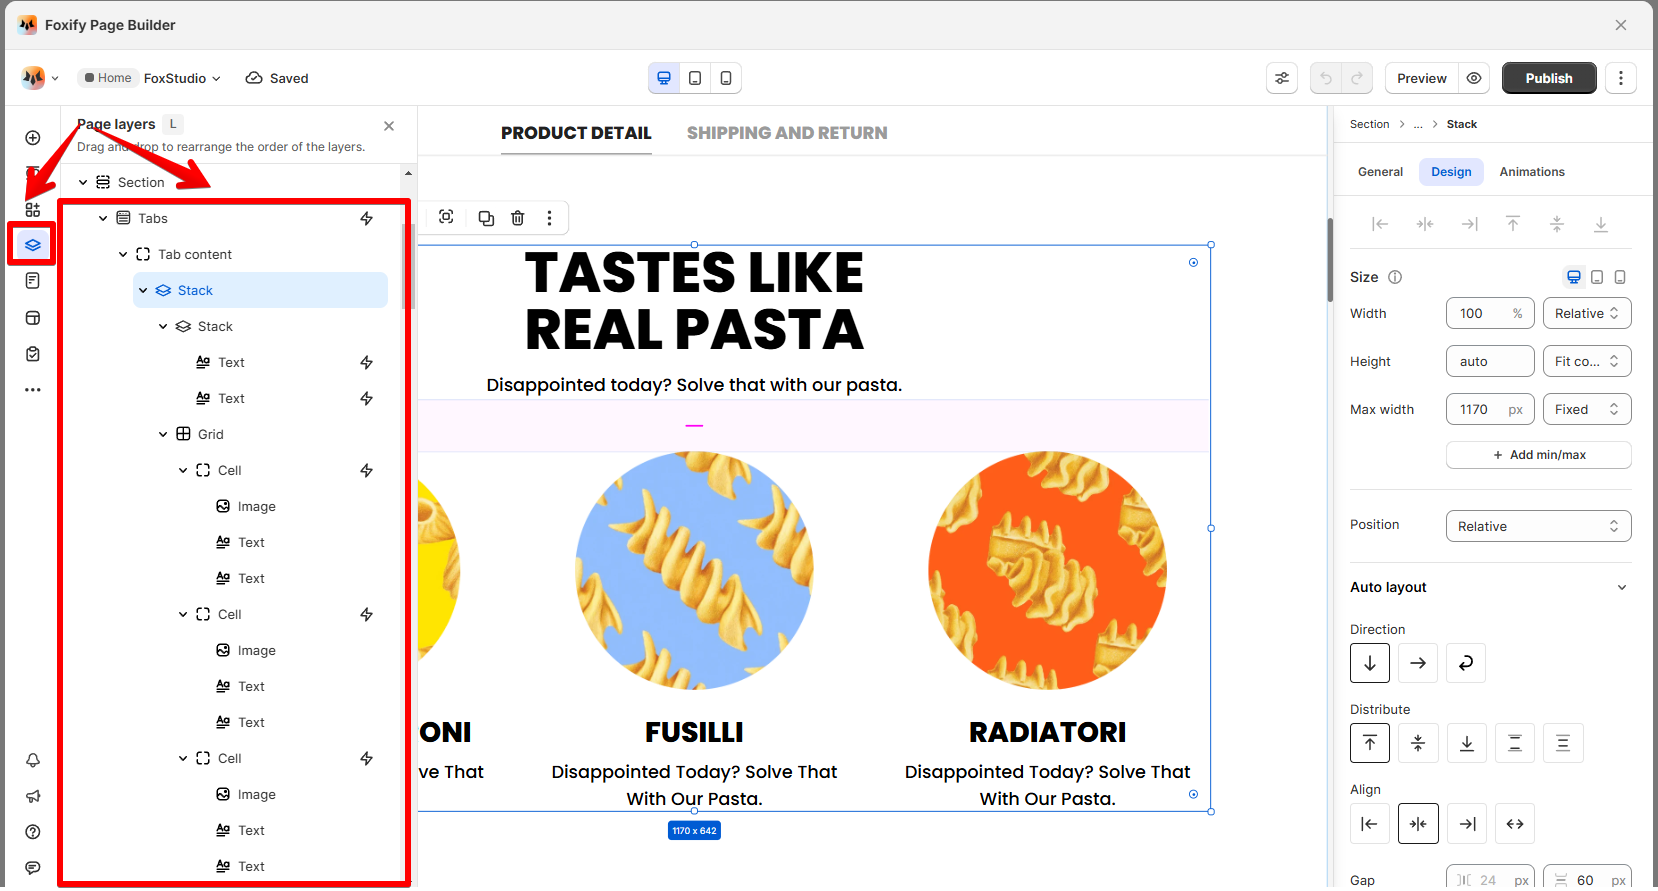Open the page settings sliders icon
Screen dimensions: 1658x891
pos(1282,78)
